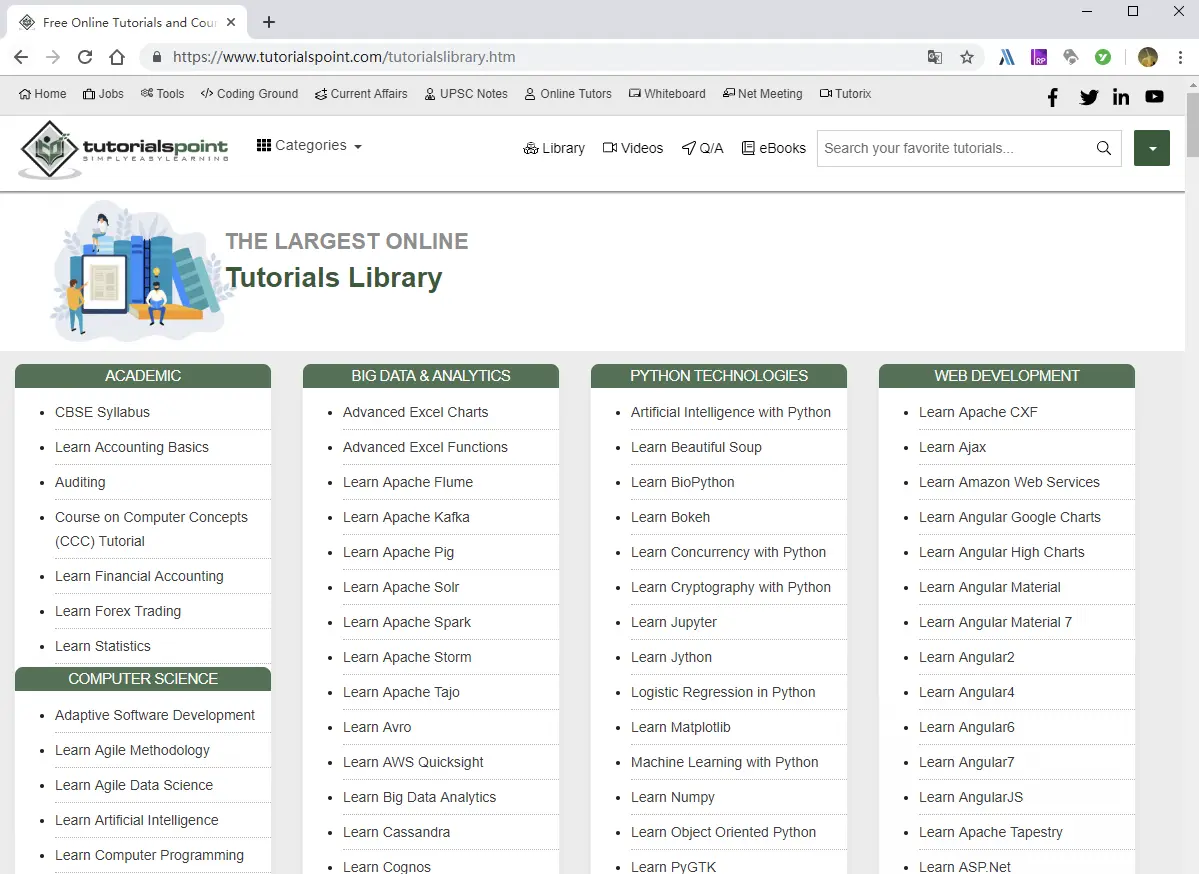Open Machine Learning with Python

(x=724, y=762)
